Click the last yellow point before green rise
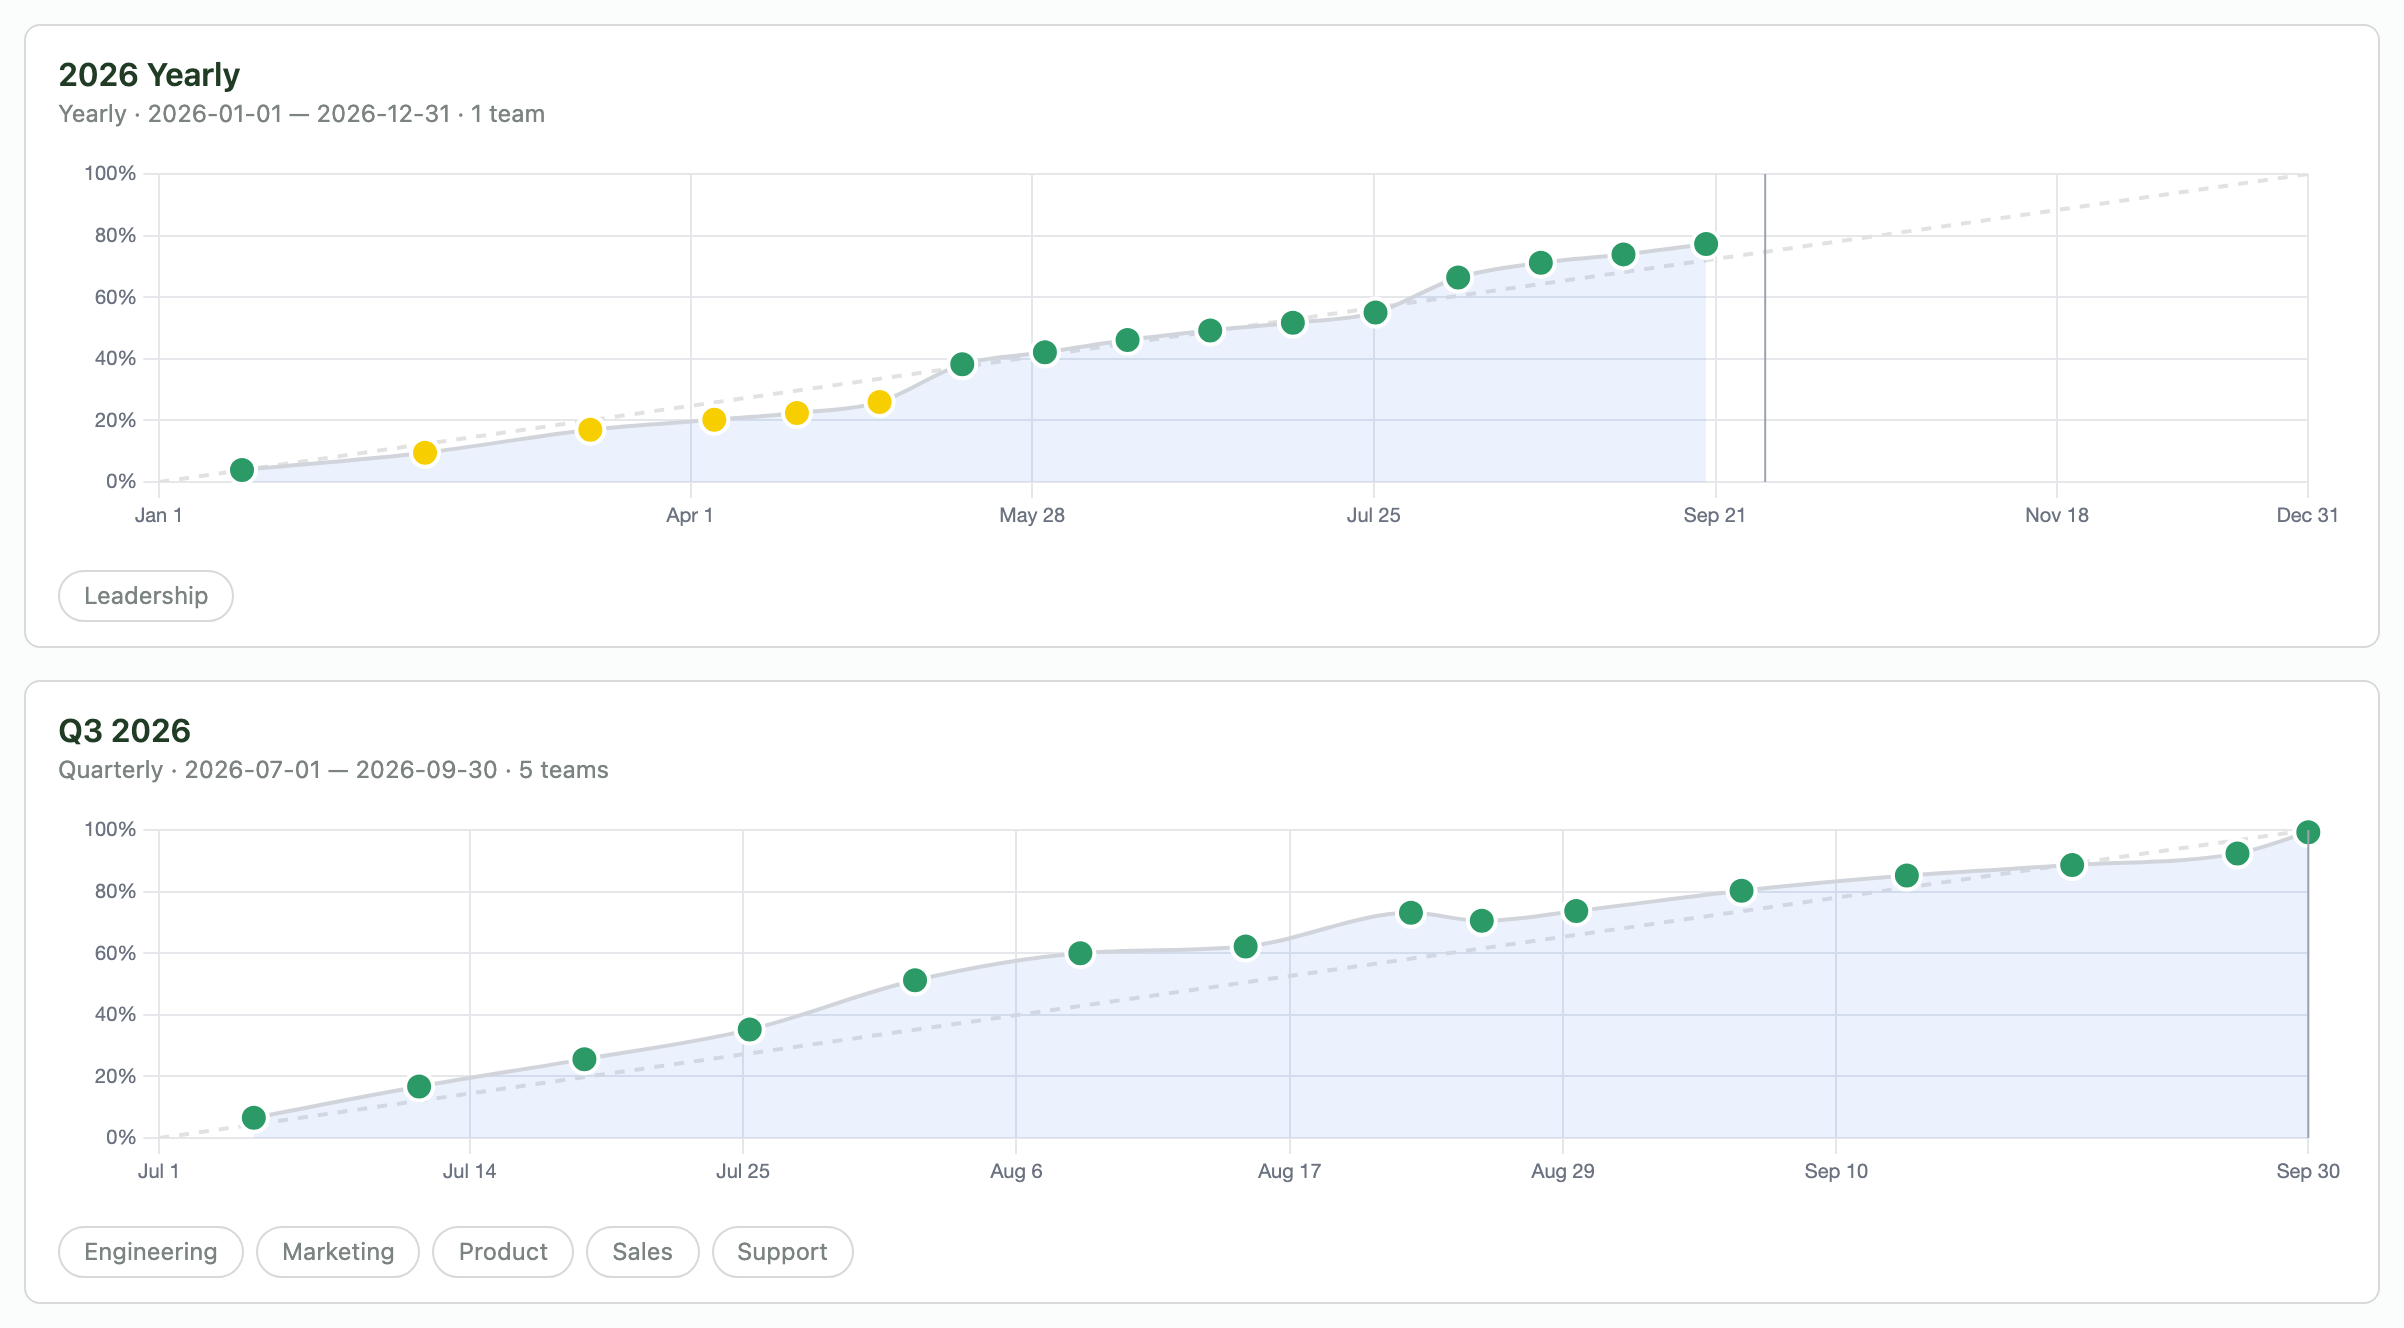The width and height of the screenshot is (2404, 1328). [x=880, y=402]
